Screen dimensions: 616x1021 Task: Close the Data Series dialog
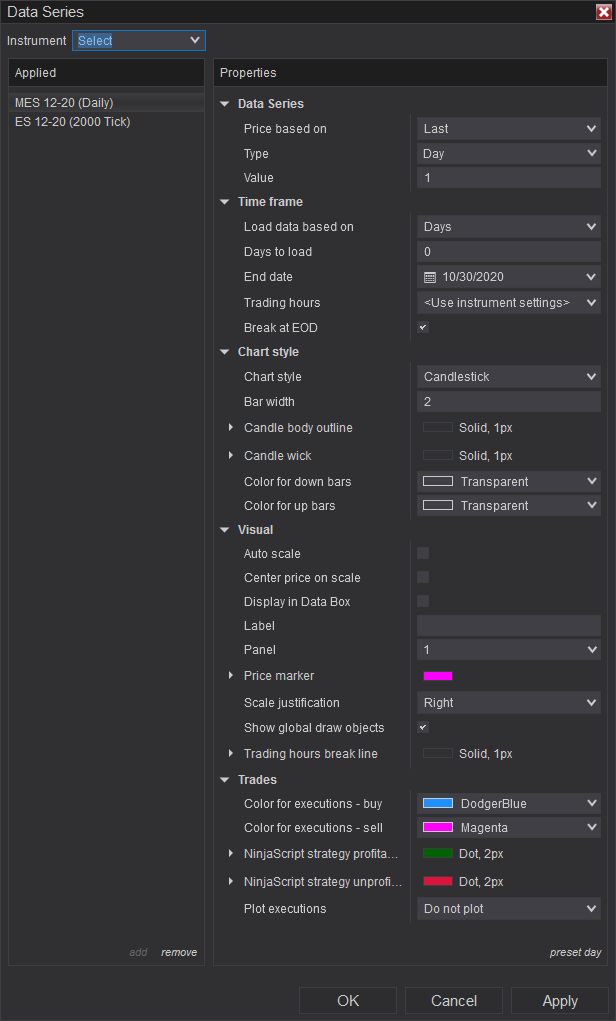[x=603, y=12]
